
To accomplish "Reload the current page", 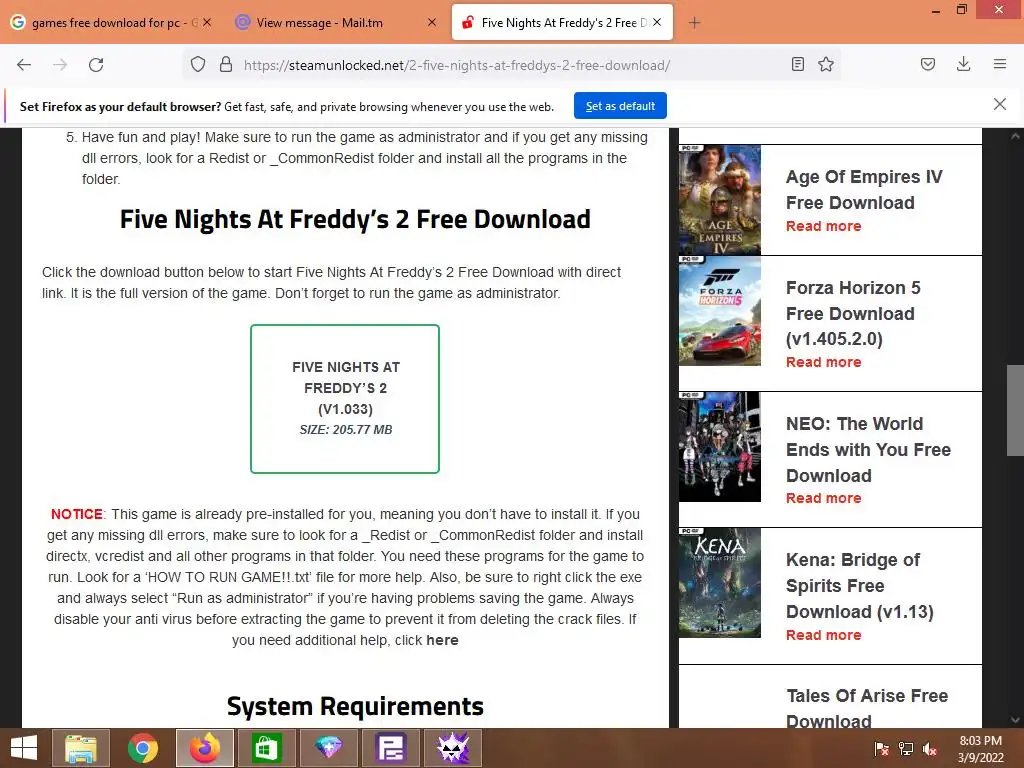I will (96, 65).
